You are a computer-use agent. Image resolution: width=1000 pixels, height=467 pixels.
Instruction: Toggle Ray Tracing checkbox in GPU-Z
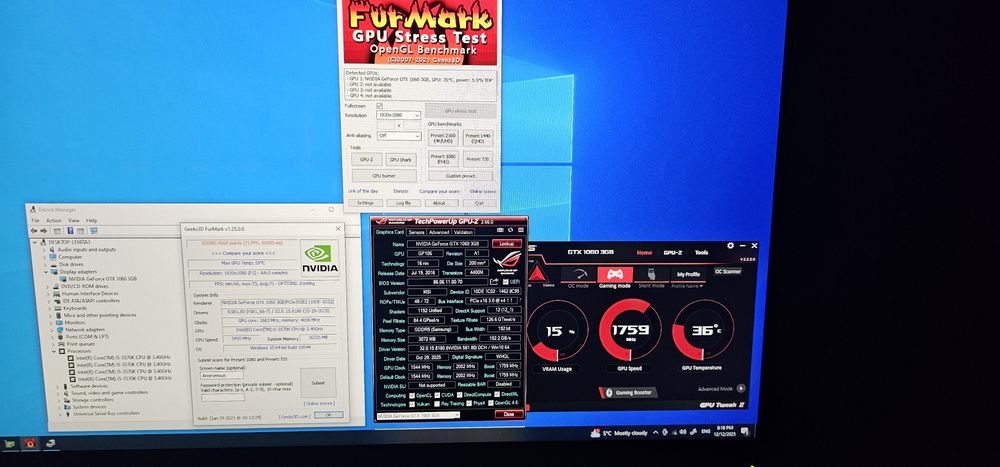coord(437,403)
